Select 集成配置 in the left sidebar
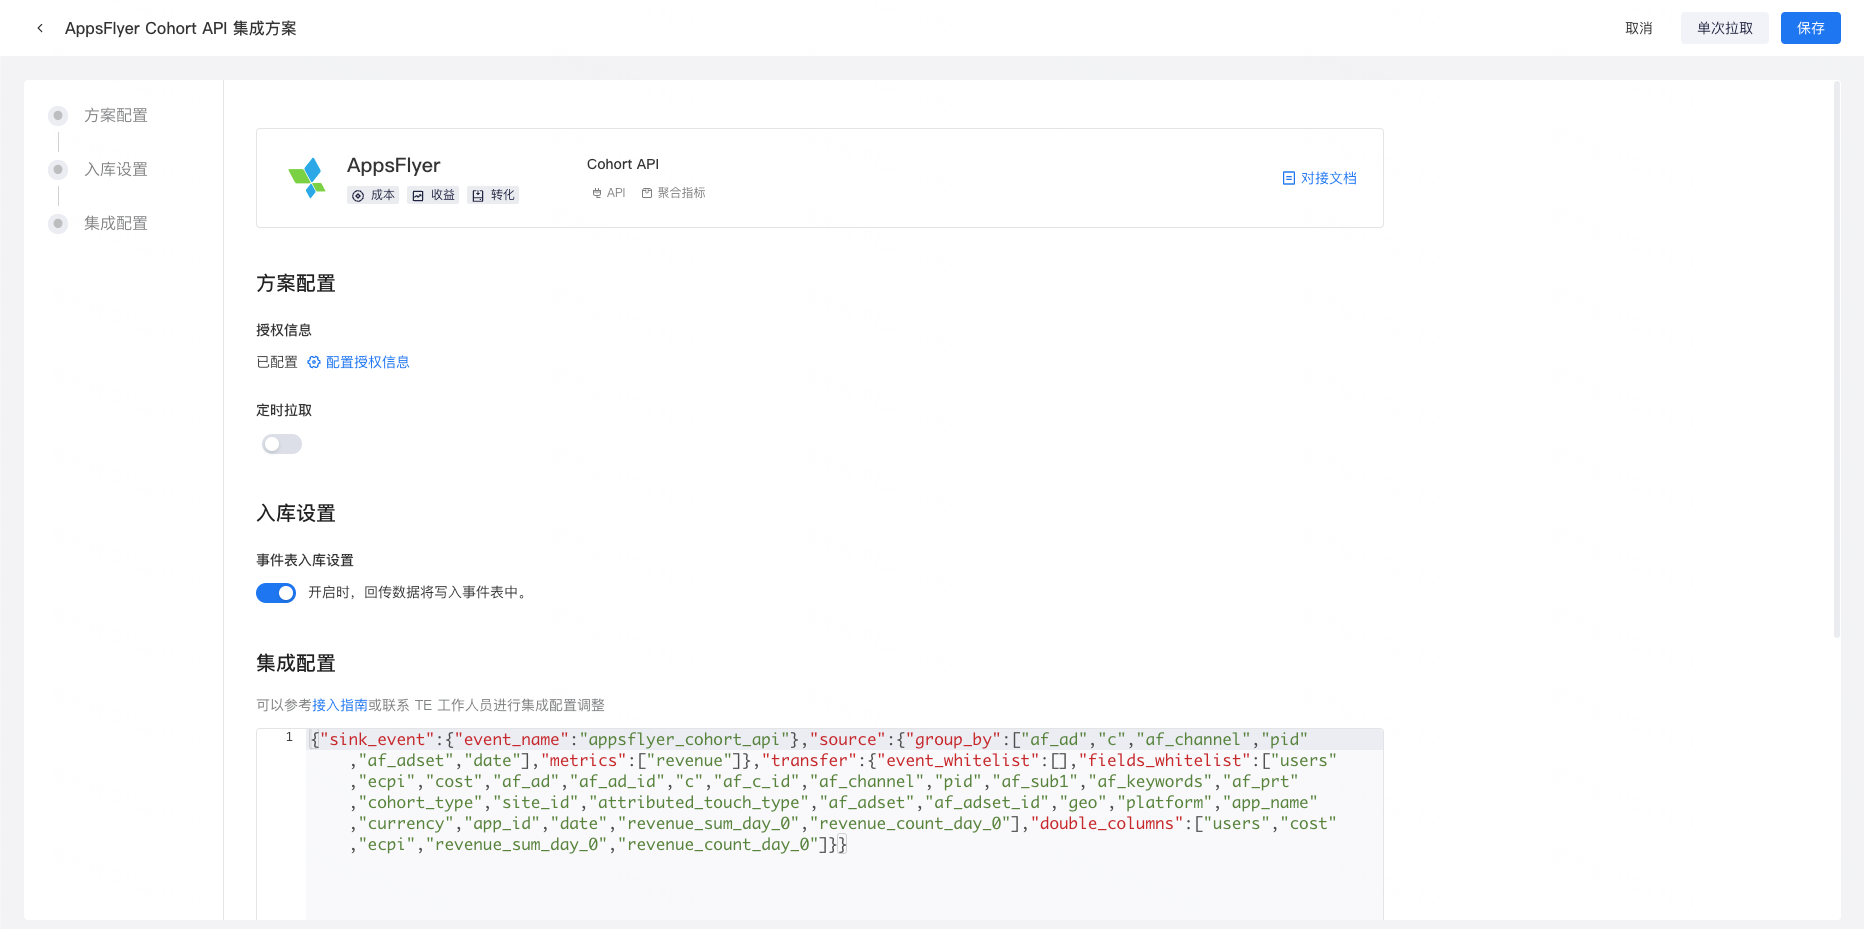Viewport: 1864px width, 929px height. coord(115,223)
